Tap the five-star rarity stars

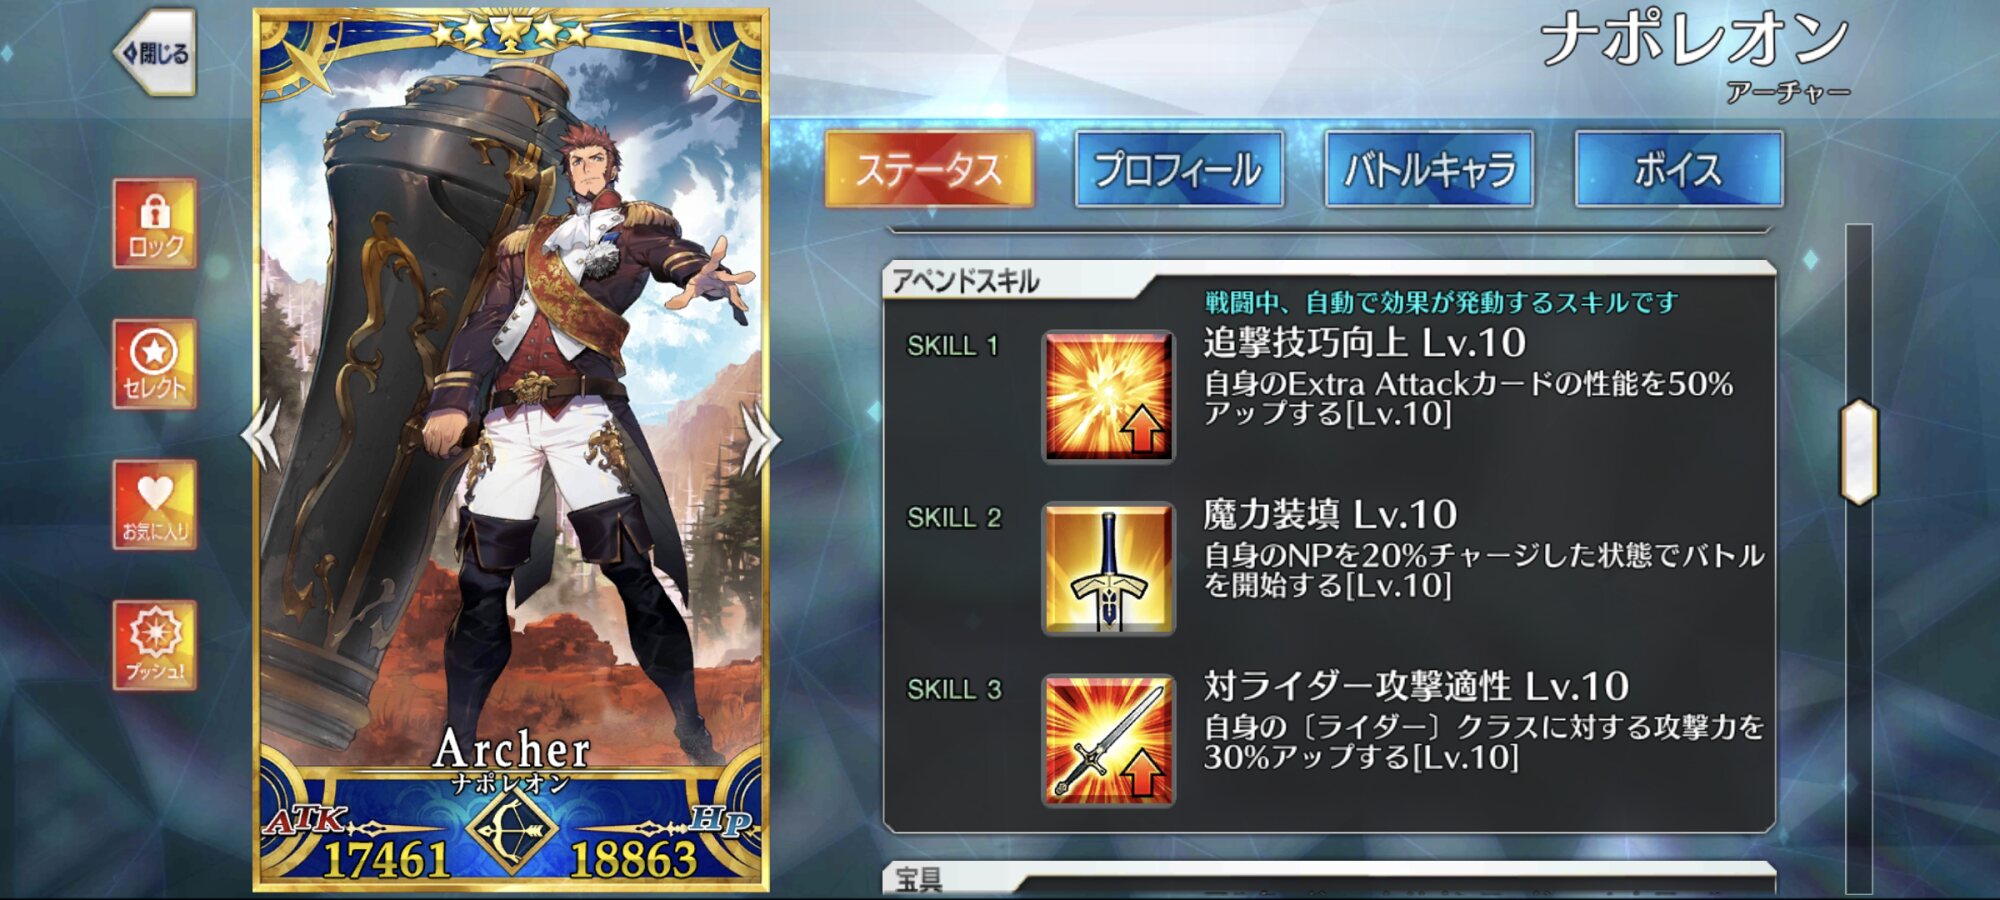pos(511,33)
